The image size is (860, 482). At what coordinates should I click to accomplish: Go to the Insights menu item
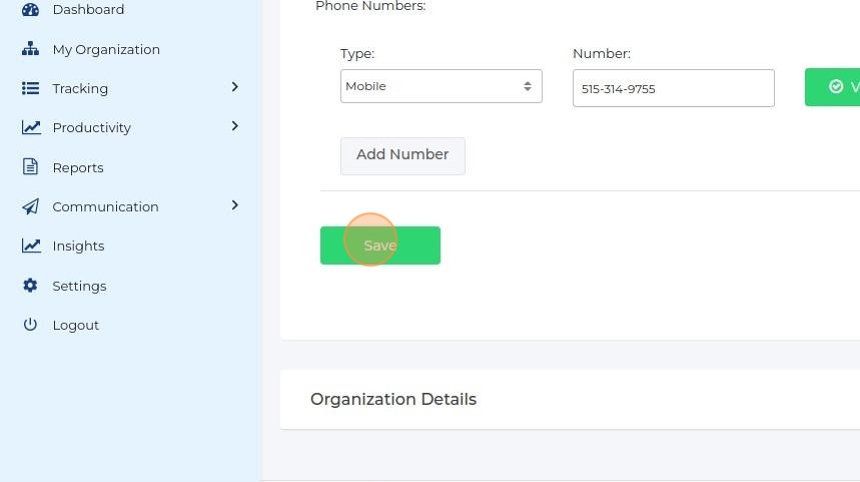pos(78,246)
